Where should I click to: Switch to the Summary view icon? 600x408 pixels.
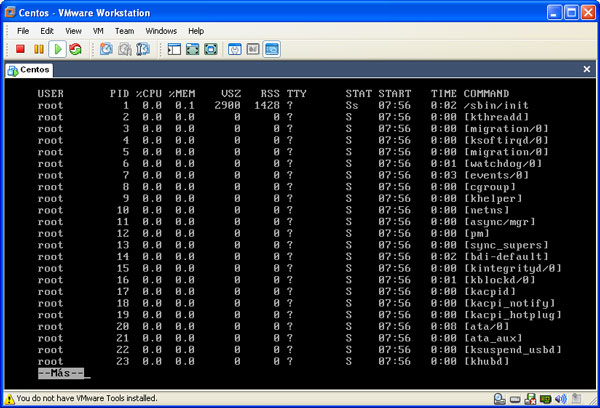point(235,49)
